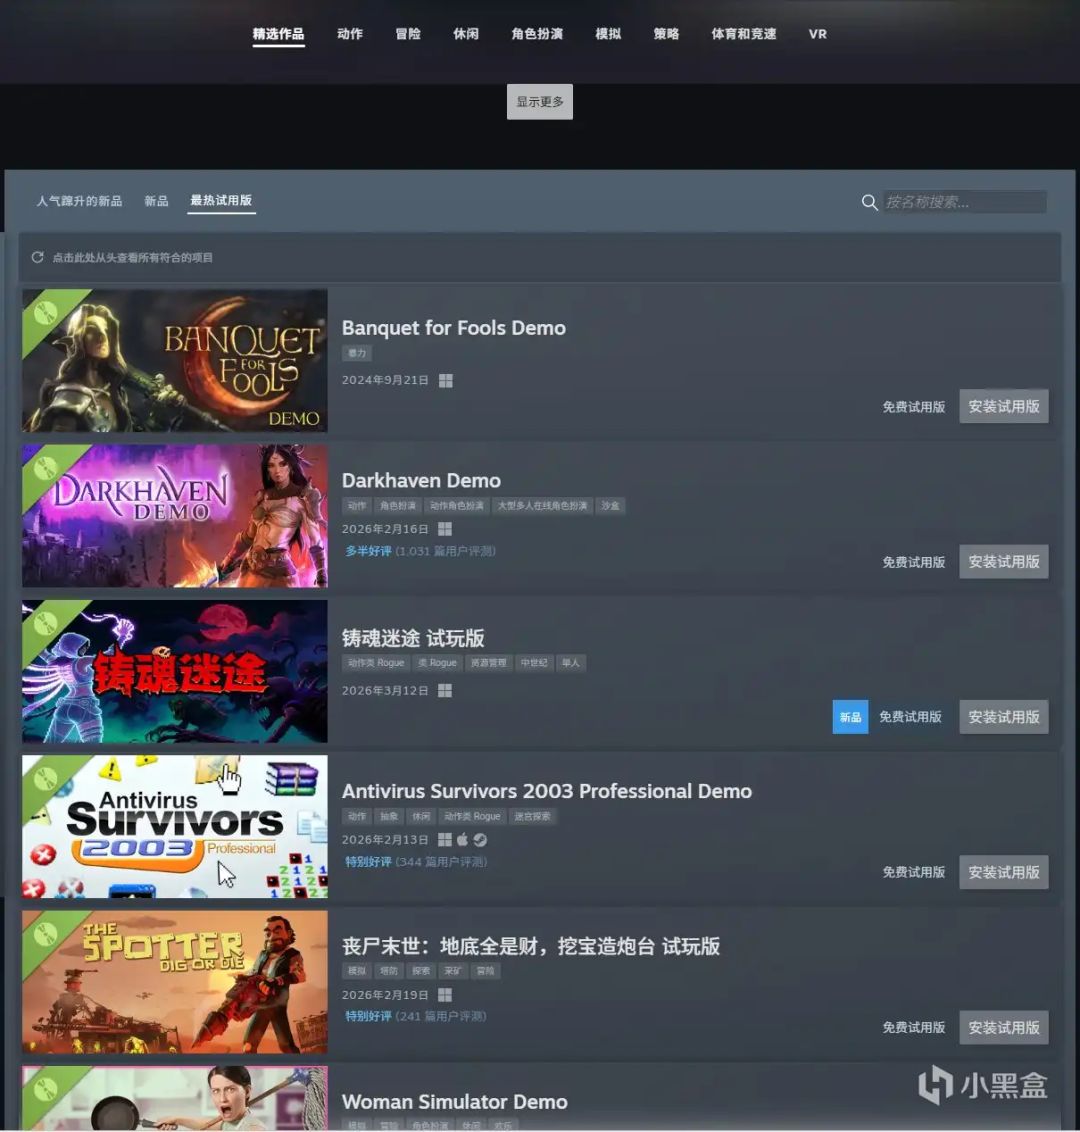This screenshot has width=1080, height=1132.
Task: Click 安装试用版 for Darkhaven Demo
Action: point(1003,562)
